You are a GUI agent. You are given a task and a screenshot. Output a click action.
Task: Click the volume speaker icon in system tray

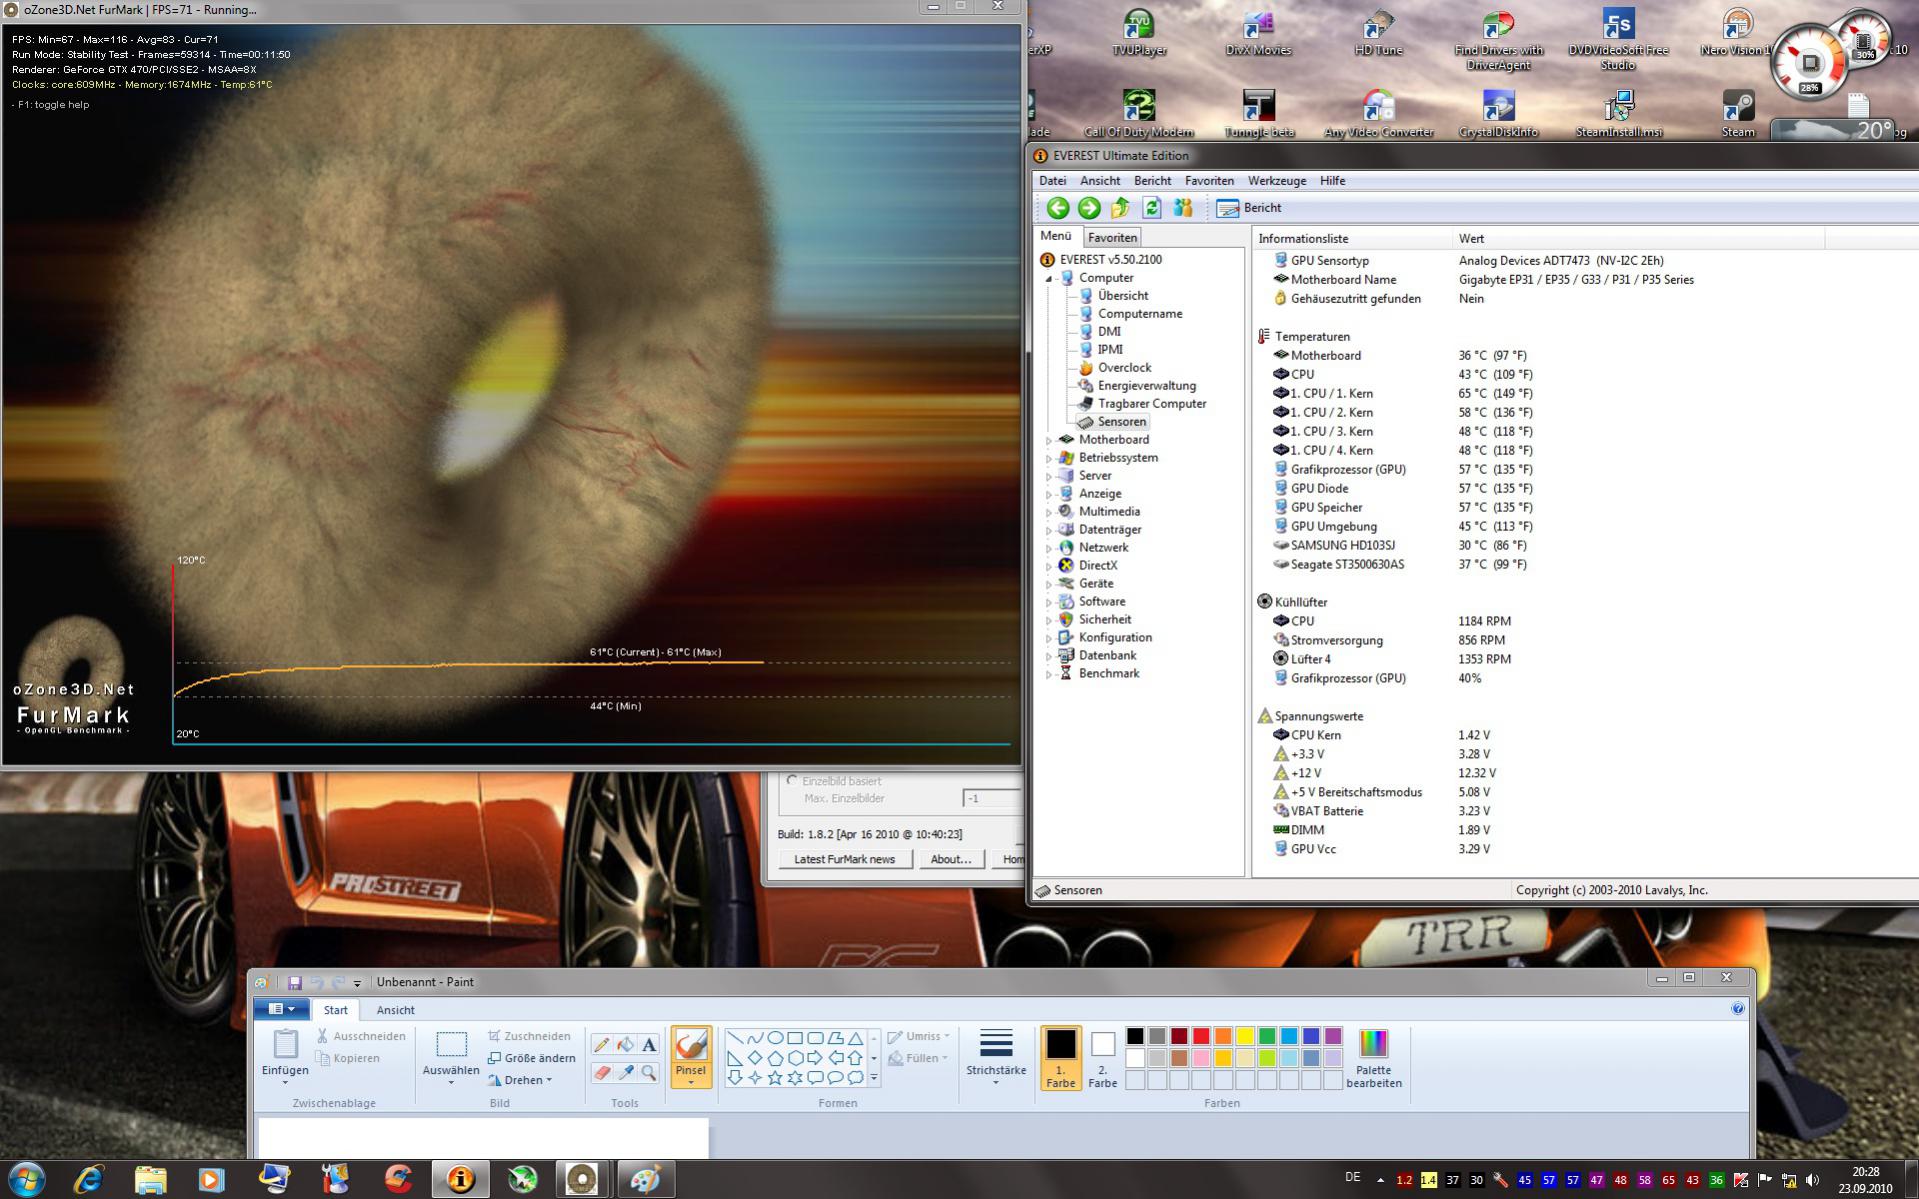coord(1813,1181)
